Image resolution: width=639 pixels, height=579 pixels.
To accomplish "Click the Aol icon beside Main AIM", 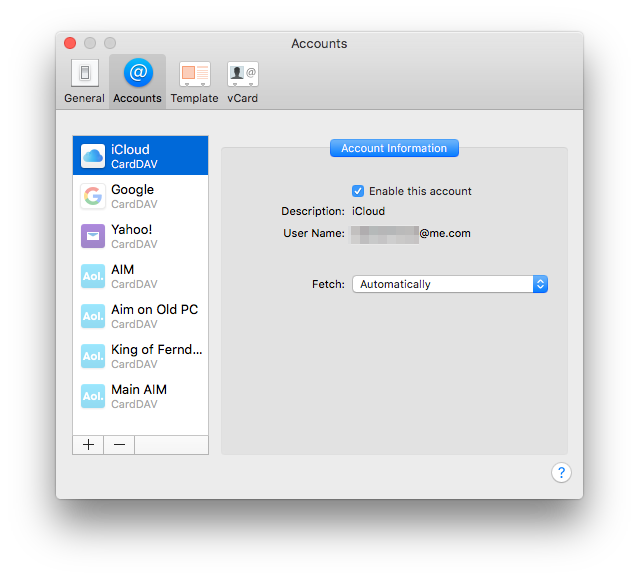I will (93, 396).
